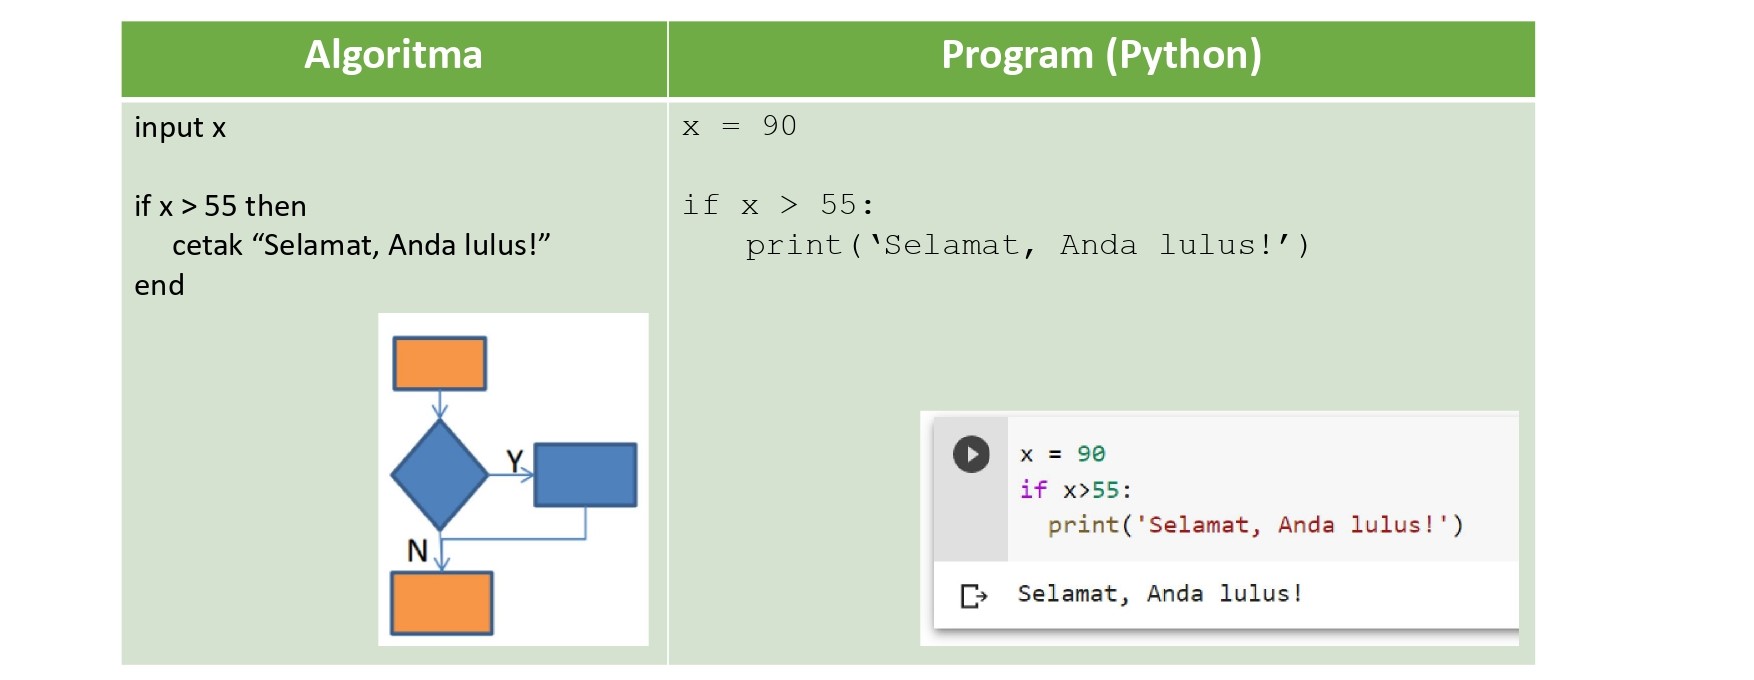Click the N branch label
Screen dimensions: 1754x680
[417, 550]
